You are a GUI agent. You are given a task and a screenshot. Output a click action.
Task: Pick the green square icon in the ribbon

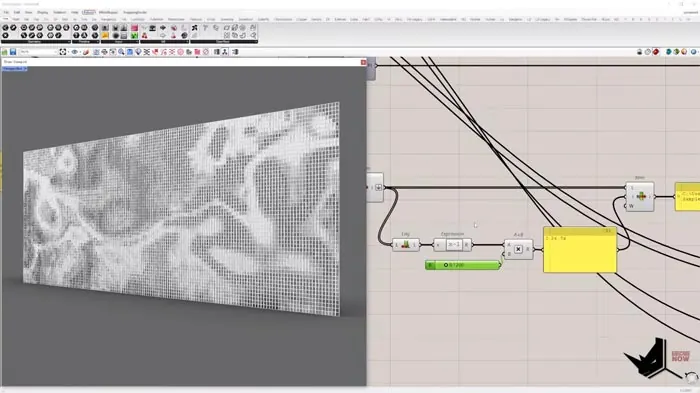[134, 35]
